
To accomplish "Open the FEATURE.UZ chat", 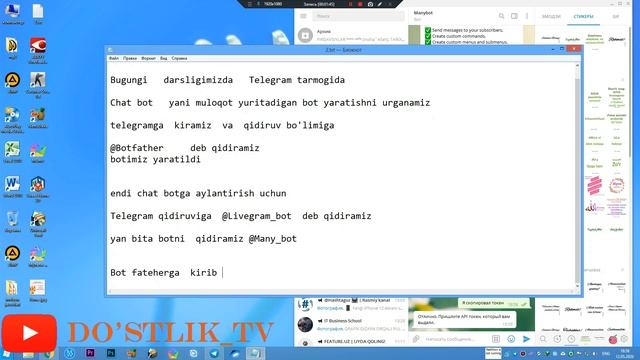I will point(351,342).
